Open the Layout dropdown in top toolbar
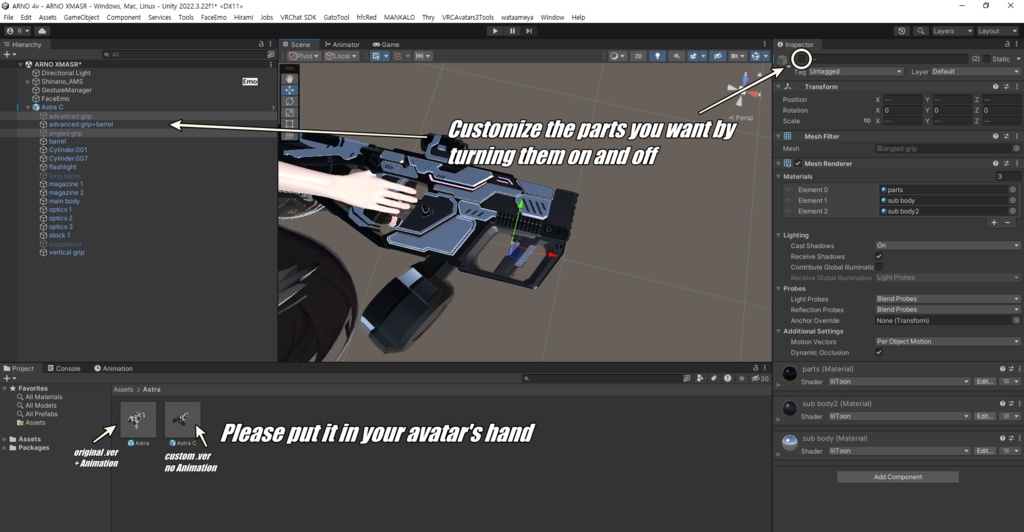 (997, 31)
